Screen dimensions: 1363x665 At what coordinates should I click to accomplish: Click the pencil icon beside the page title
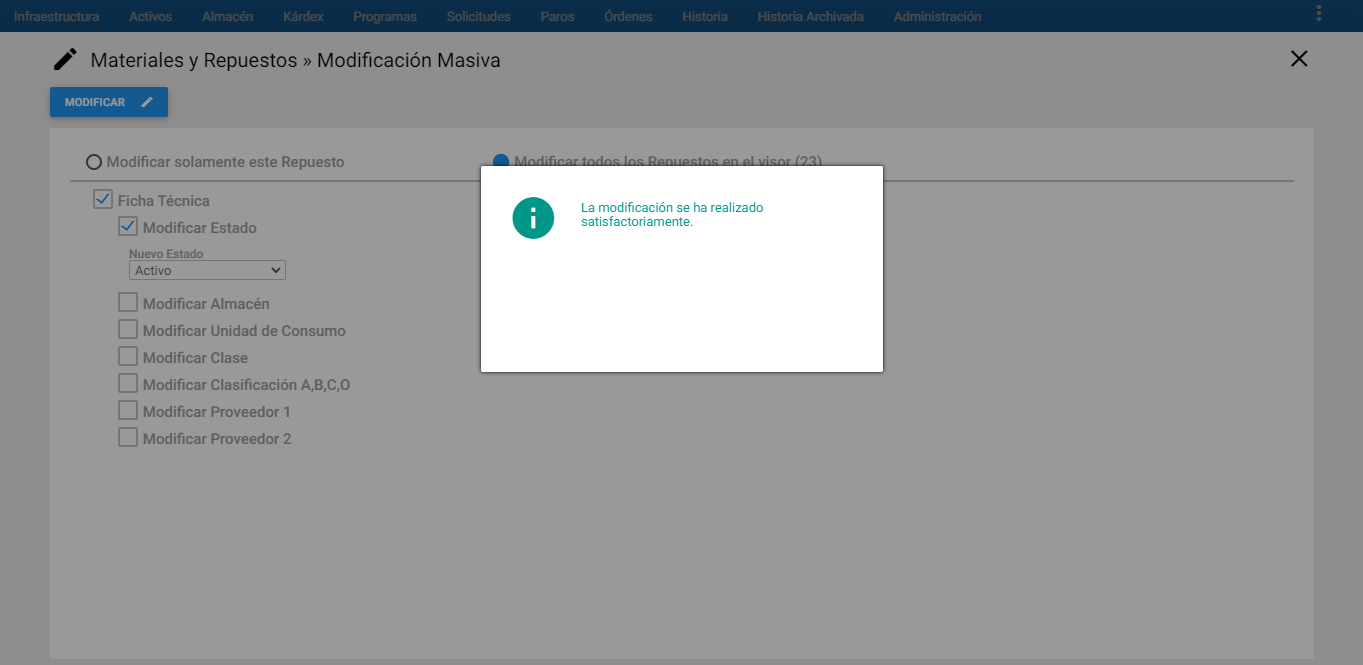(x=65, y=60)
